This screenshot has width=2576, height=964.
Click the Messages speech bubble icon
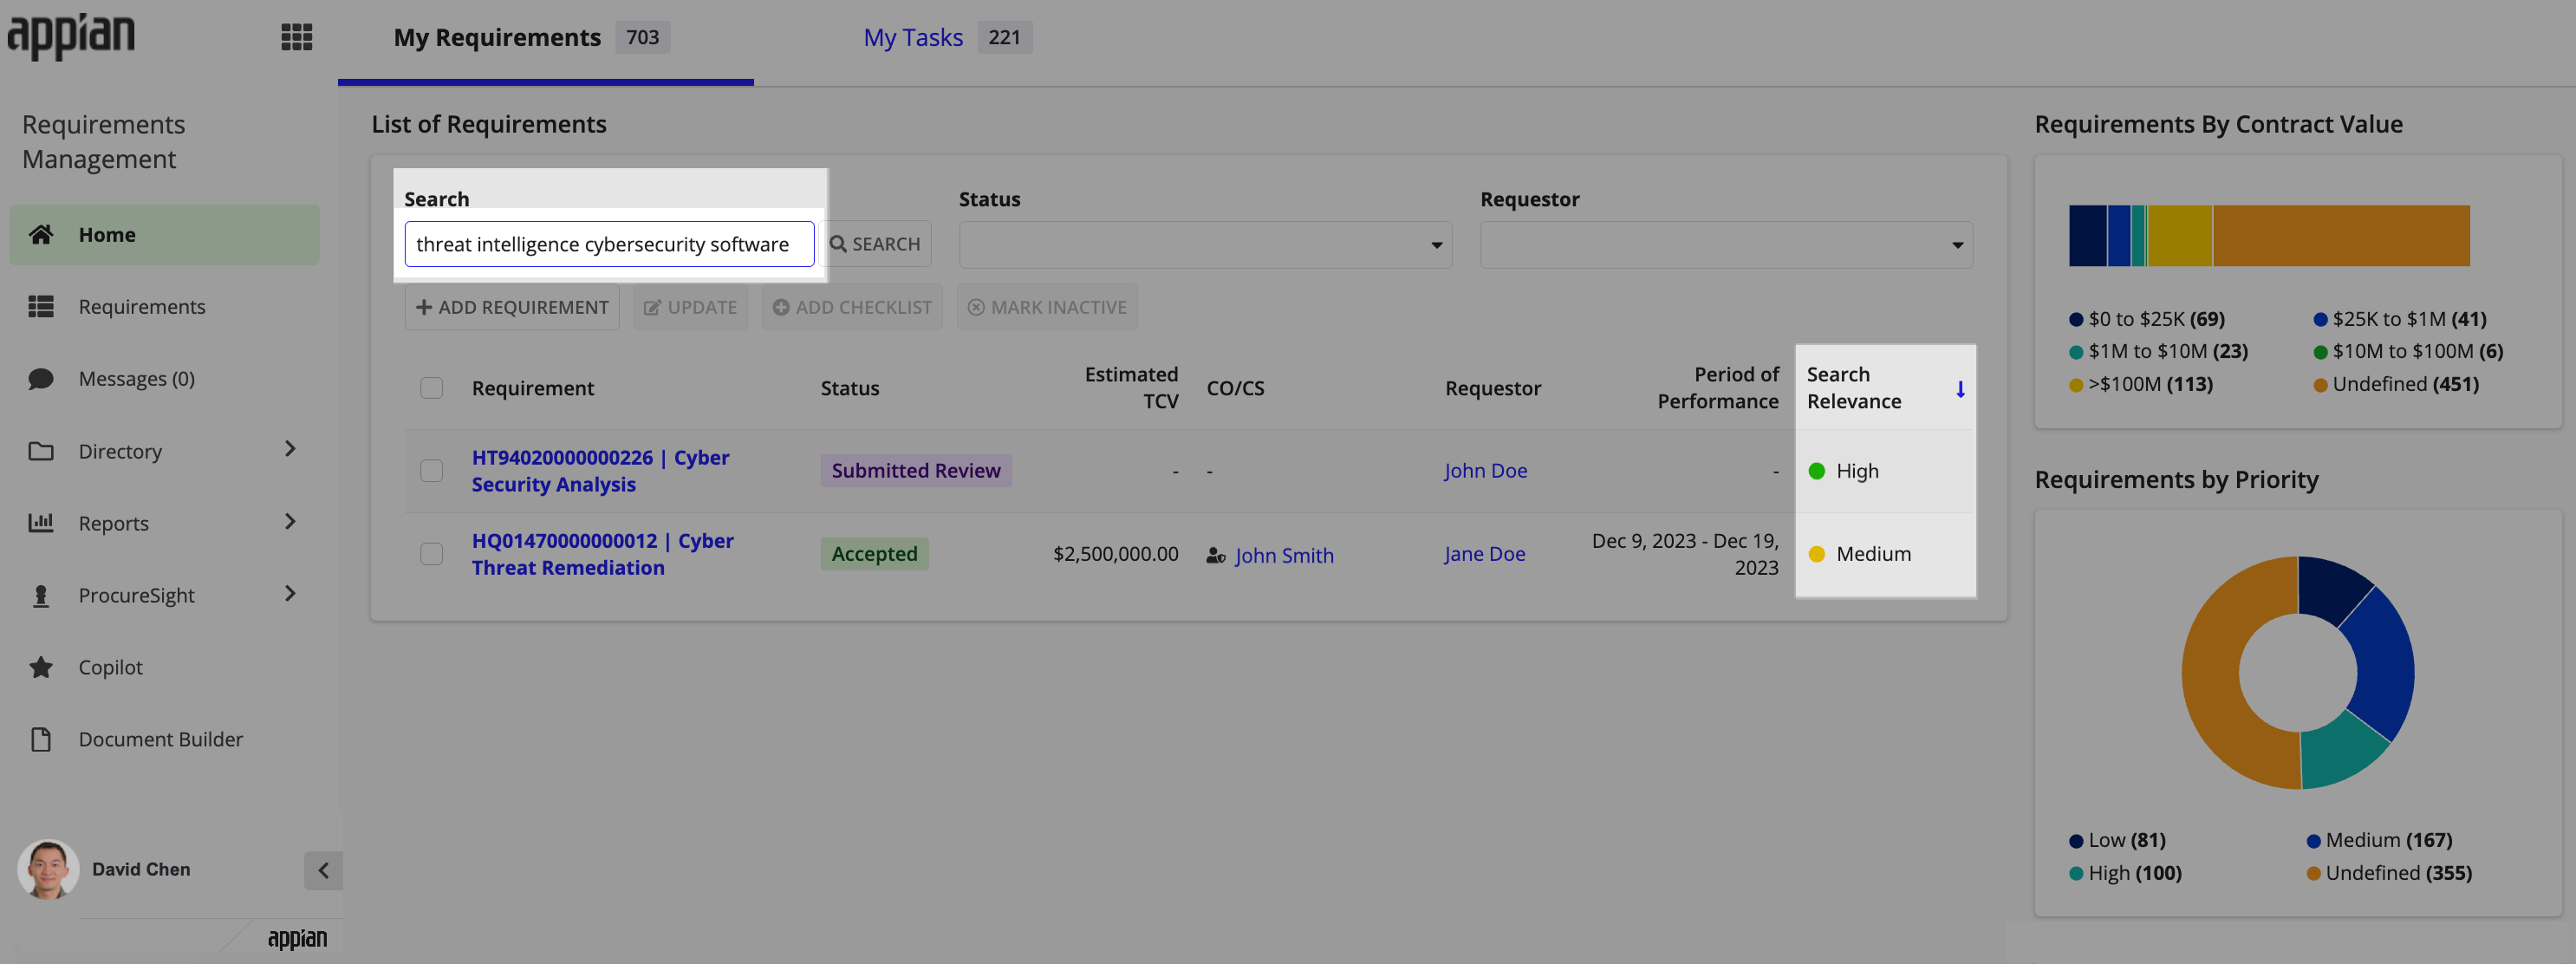tap(41, 379)
